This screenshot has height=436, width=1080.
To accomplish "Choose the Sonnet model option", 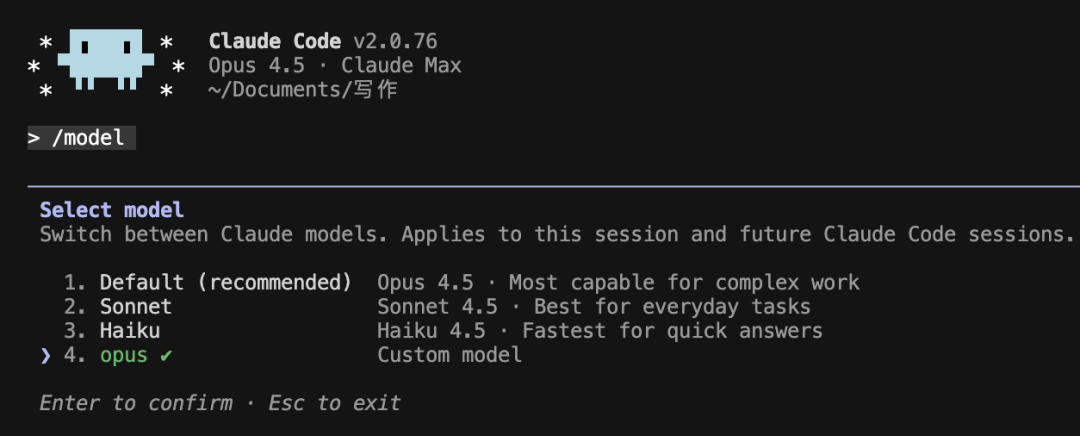I will pos(135,307).
